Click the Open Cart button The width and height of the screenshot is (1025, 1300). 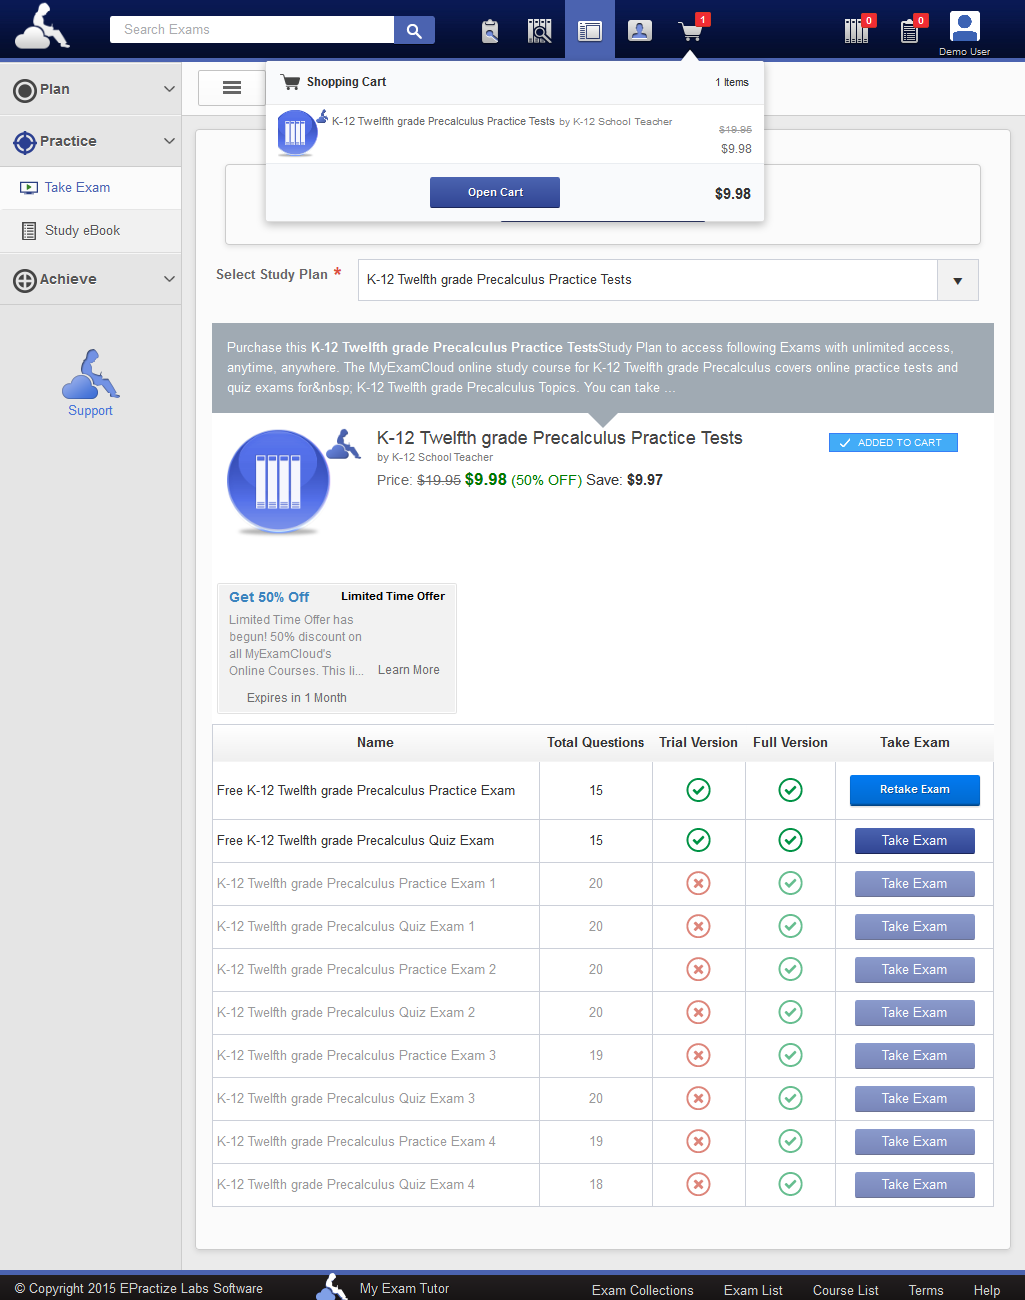pos(495,192)
